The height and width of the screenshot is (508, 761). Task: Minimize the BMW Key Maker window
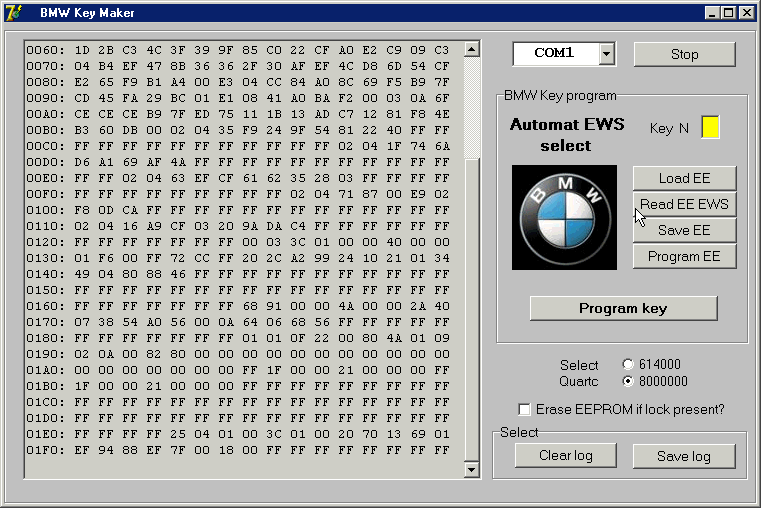pos(712,13)
